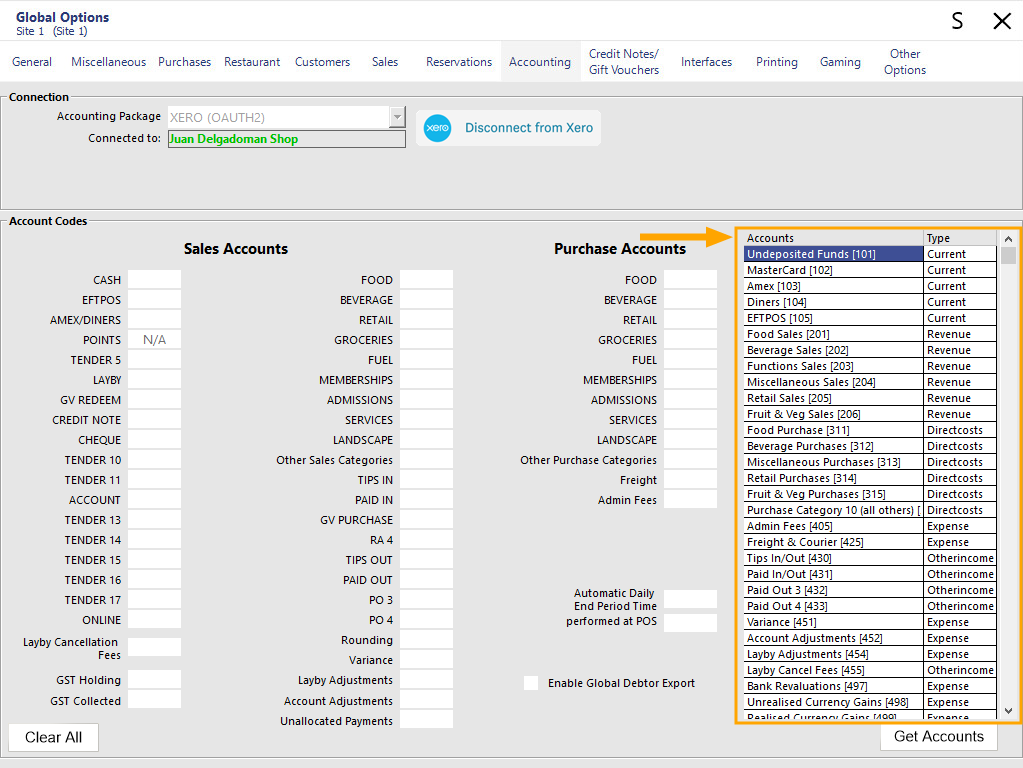
Task: Select Fruit & Veg Sales [206] row
Action: 870,414
